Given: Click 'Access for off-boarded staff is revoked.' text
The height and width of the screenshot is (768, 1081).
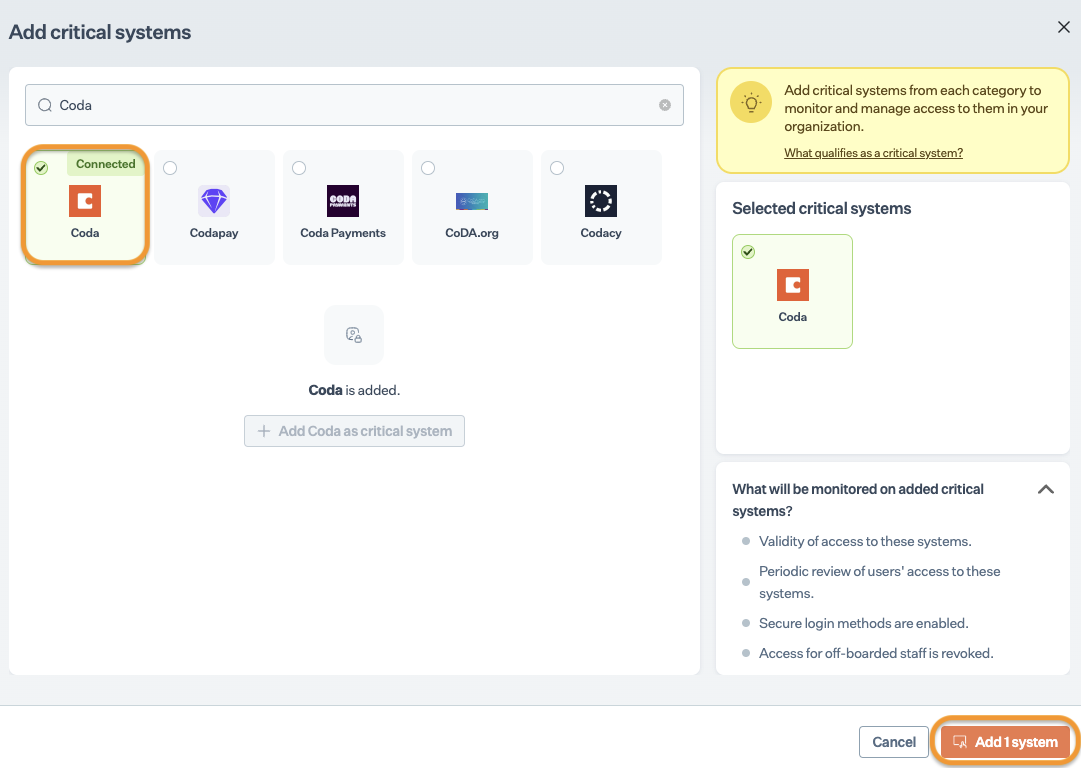Looking at the screenshot, I should pos(876,653).
